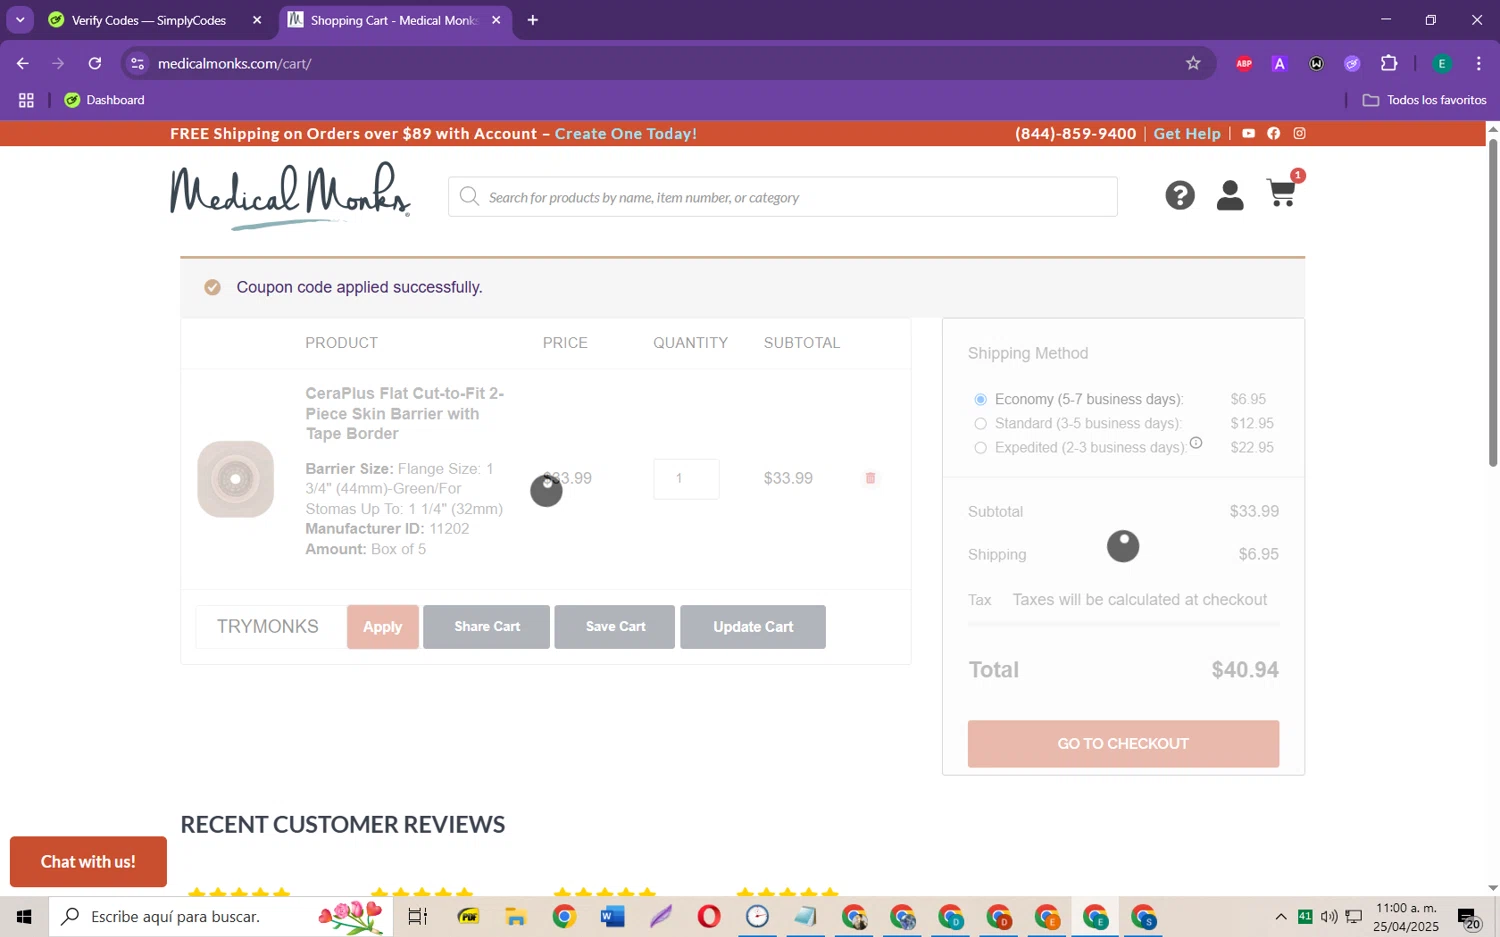Open Todos los favoritos folder
Viewport: 1500px width, 937px height.
point(1425,100)
